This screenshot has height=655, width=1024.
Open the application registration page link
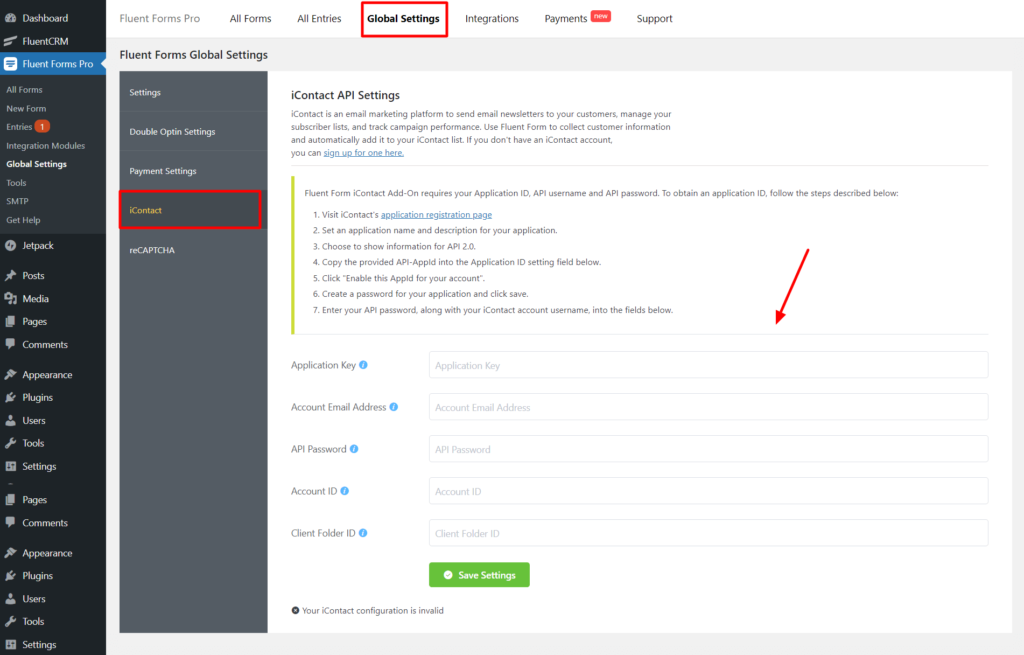(x=436, y=214)
